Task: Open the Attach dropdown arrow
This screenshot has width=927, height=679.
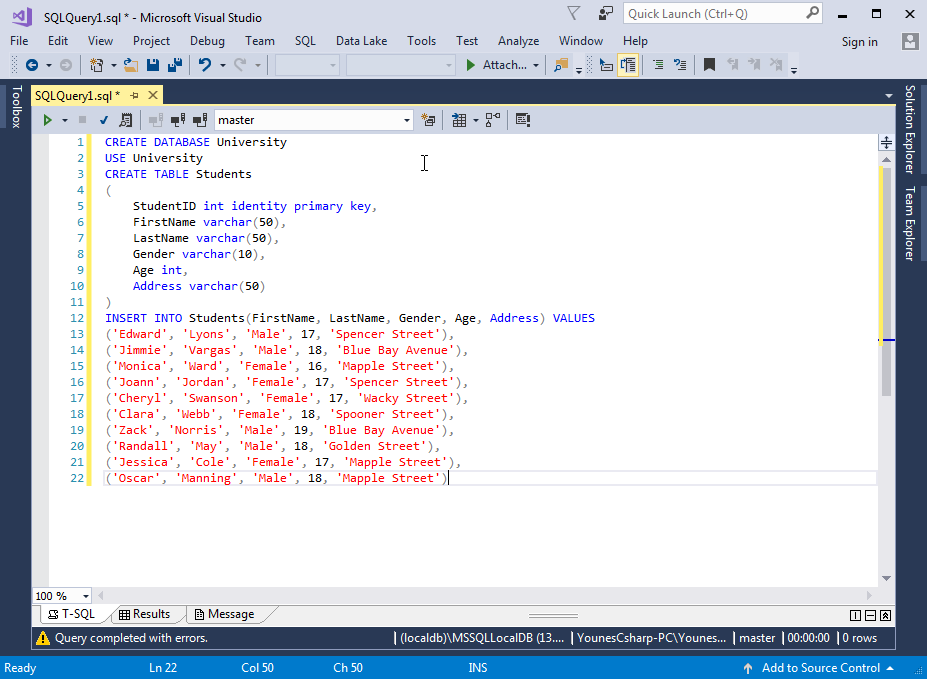Action: click(536, 65)
